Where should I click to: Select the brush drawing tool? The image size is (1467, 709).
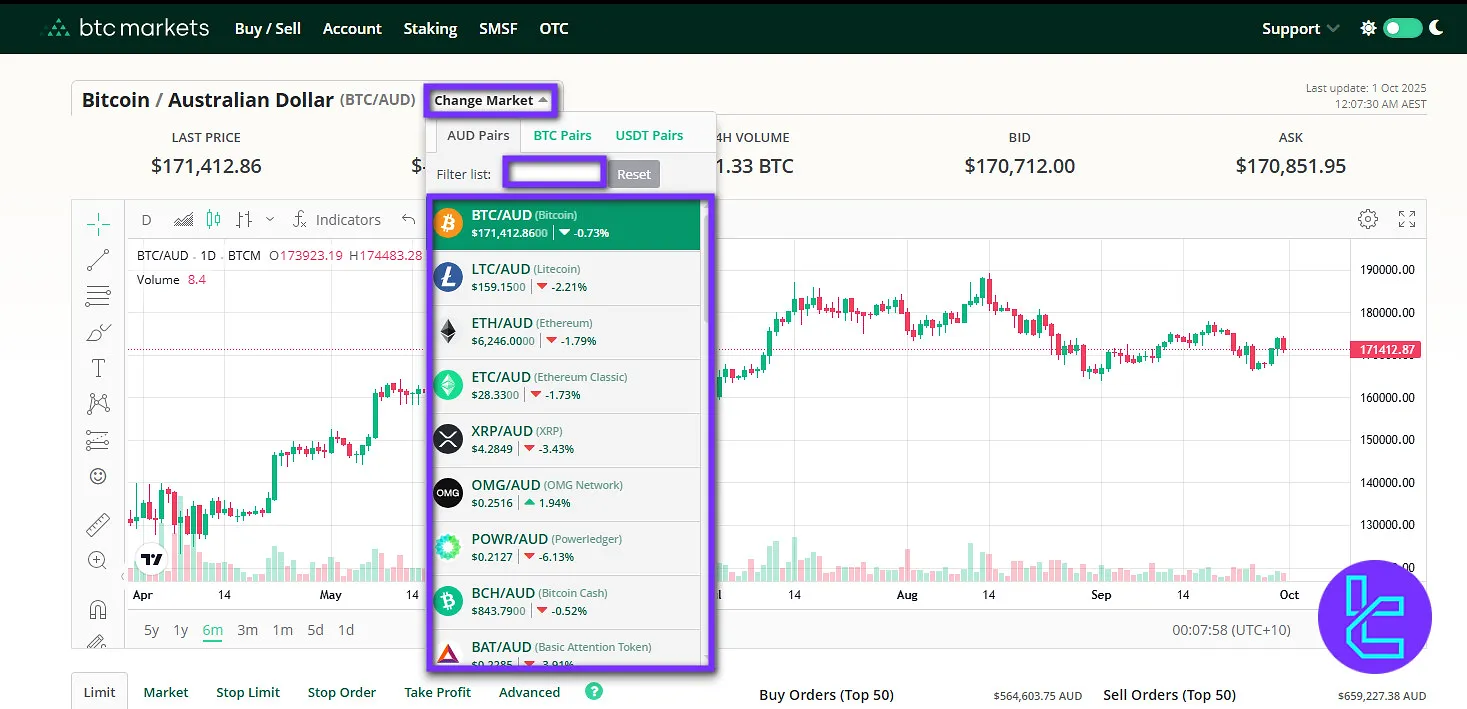(97, 331)
